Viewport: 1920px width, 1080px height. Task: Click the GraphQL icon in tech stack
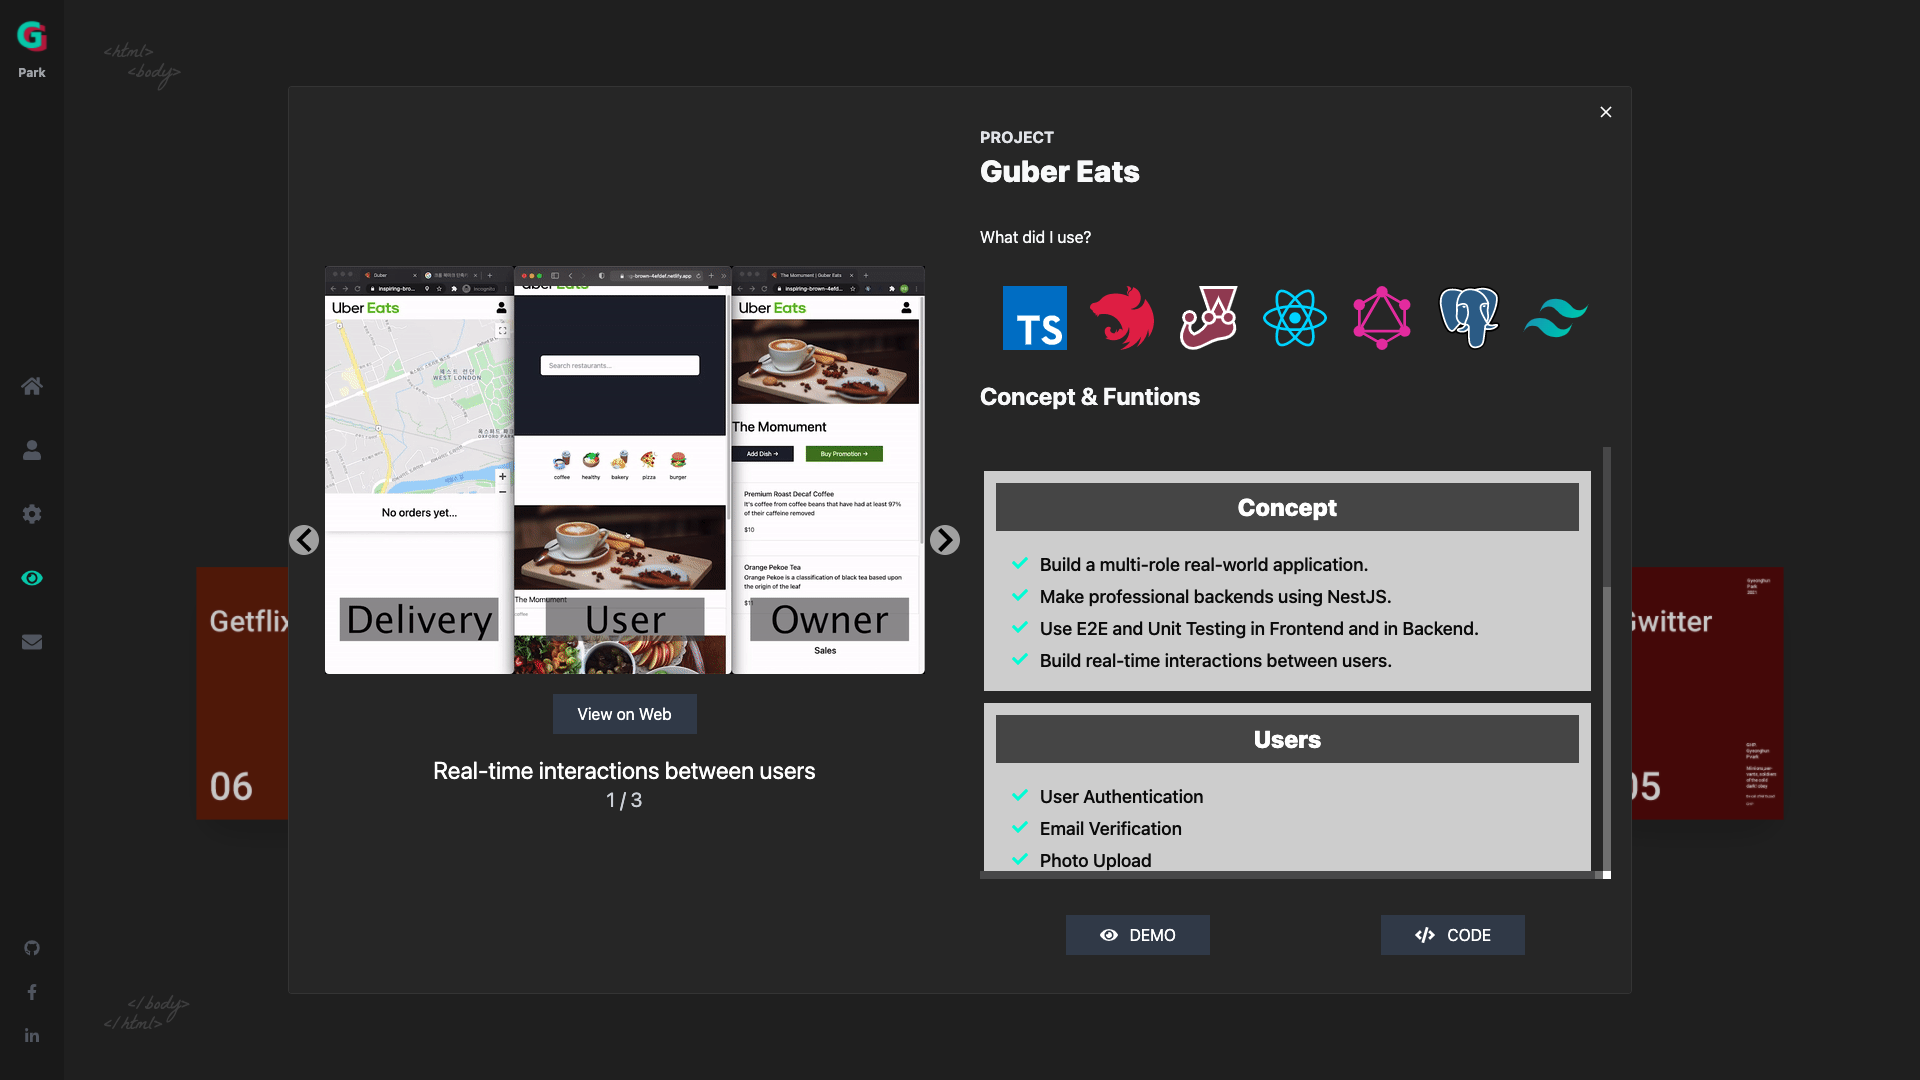pos(1379,316)
